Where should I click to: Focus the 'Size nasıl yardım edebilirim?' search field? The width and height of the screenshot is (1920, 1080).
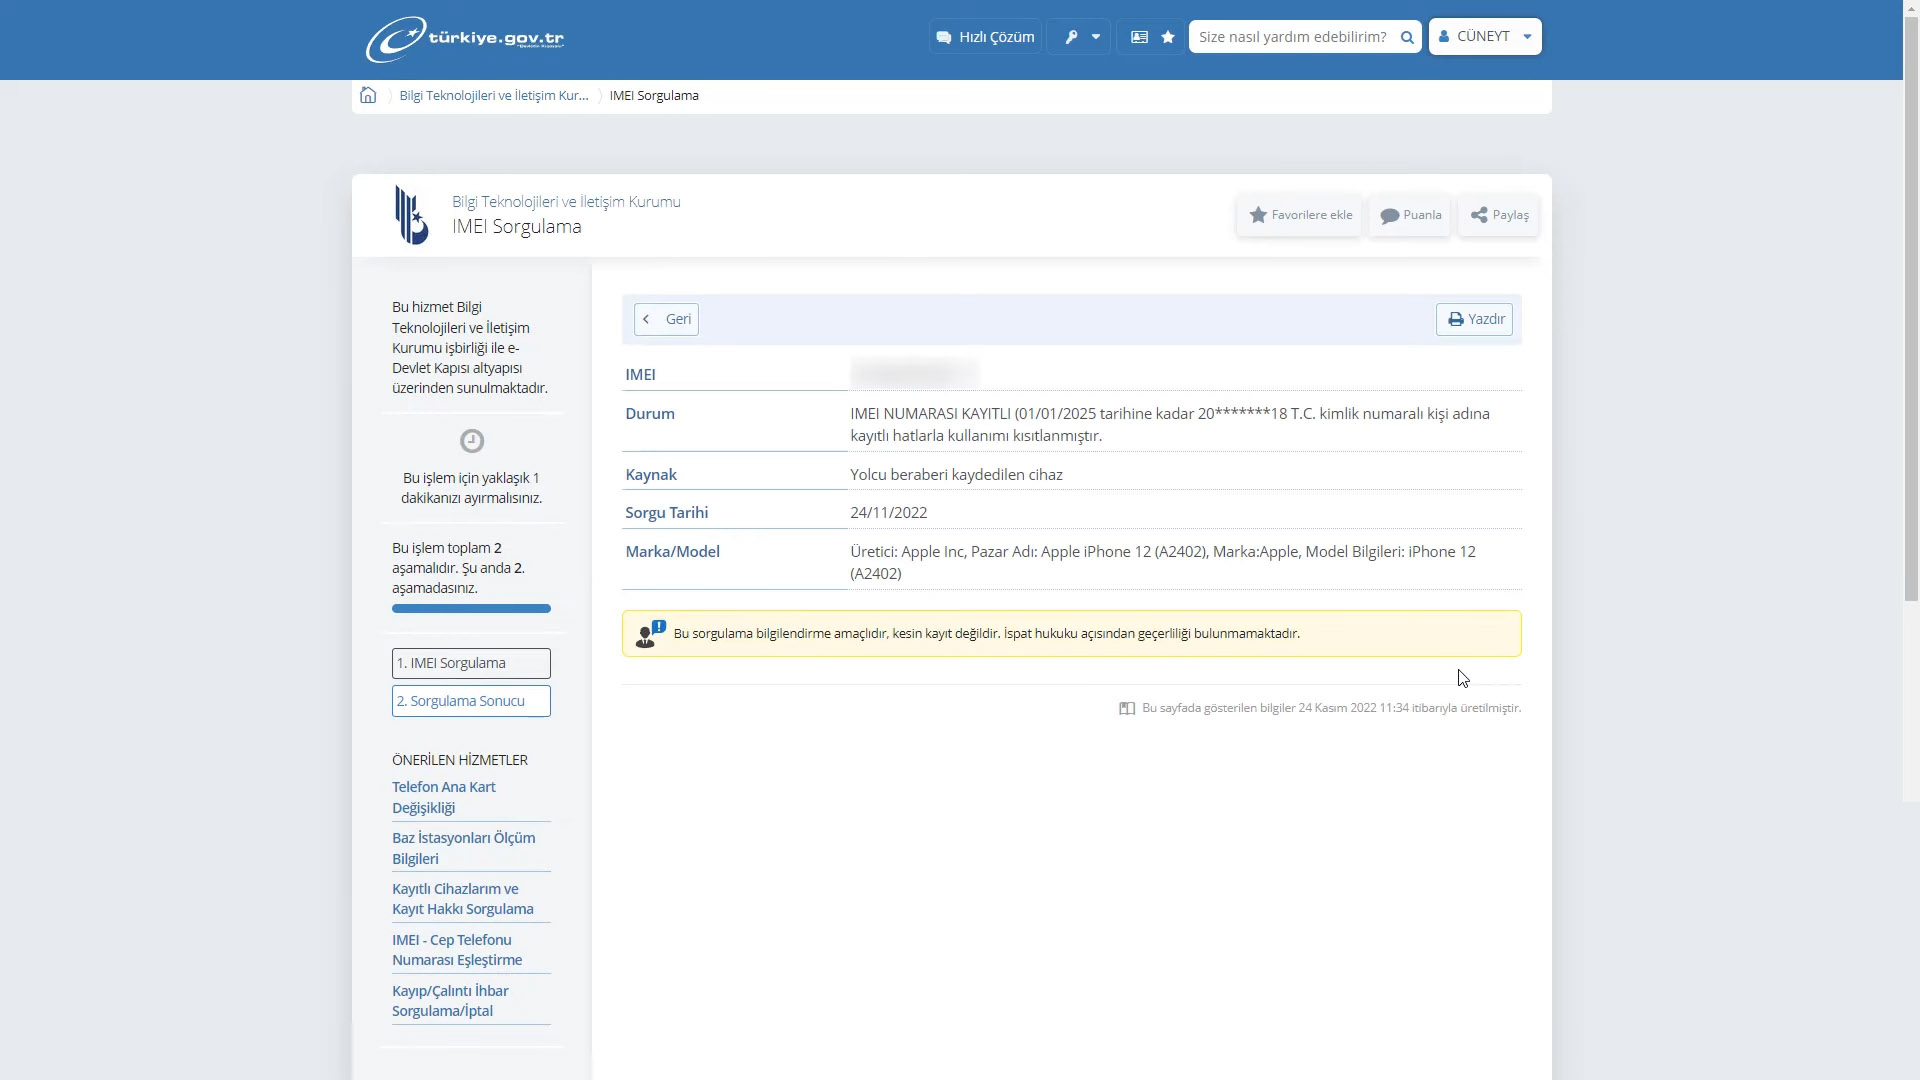coord(1292,37)
